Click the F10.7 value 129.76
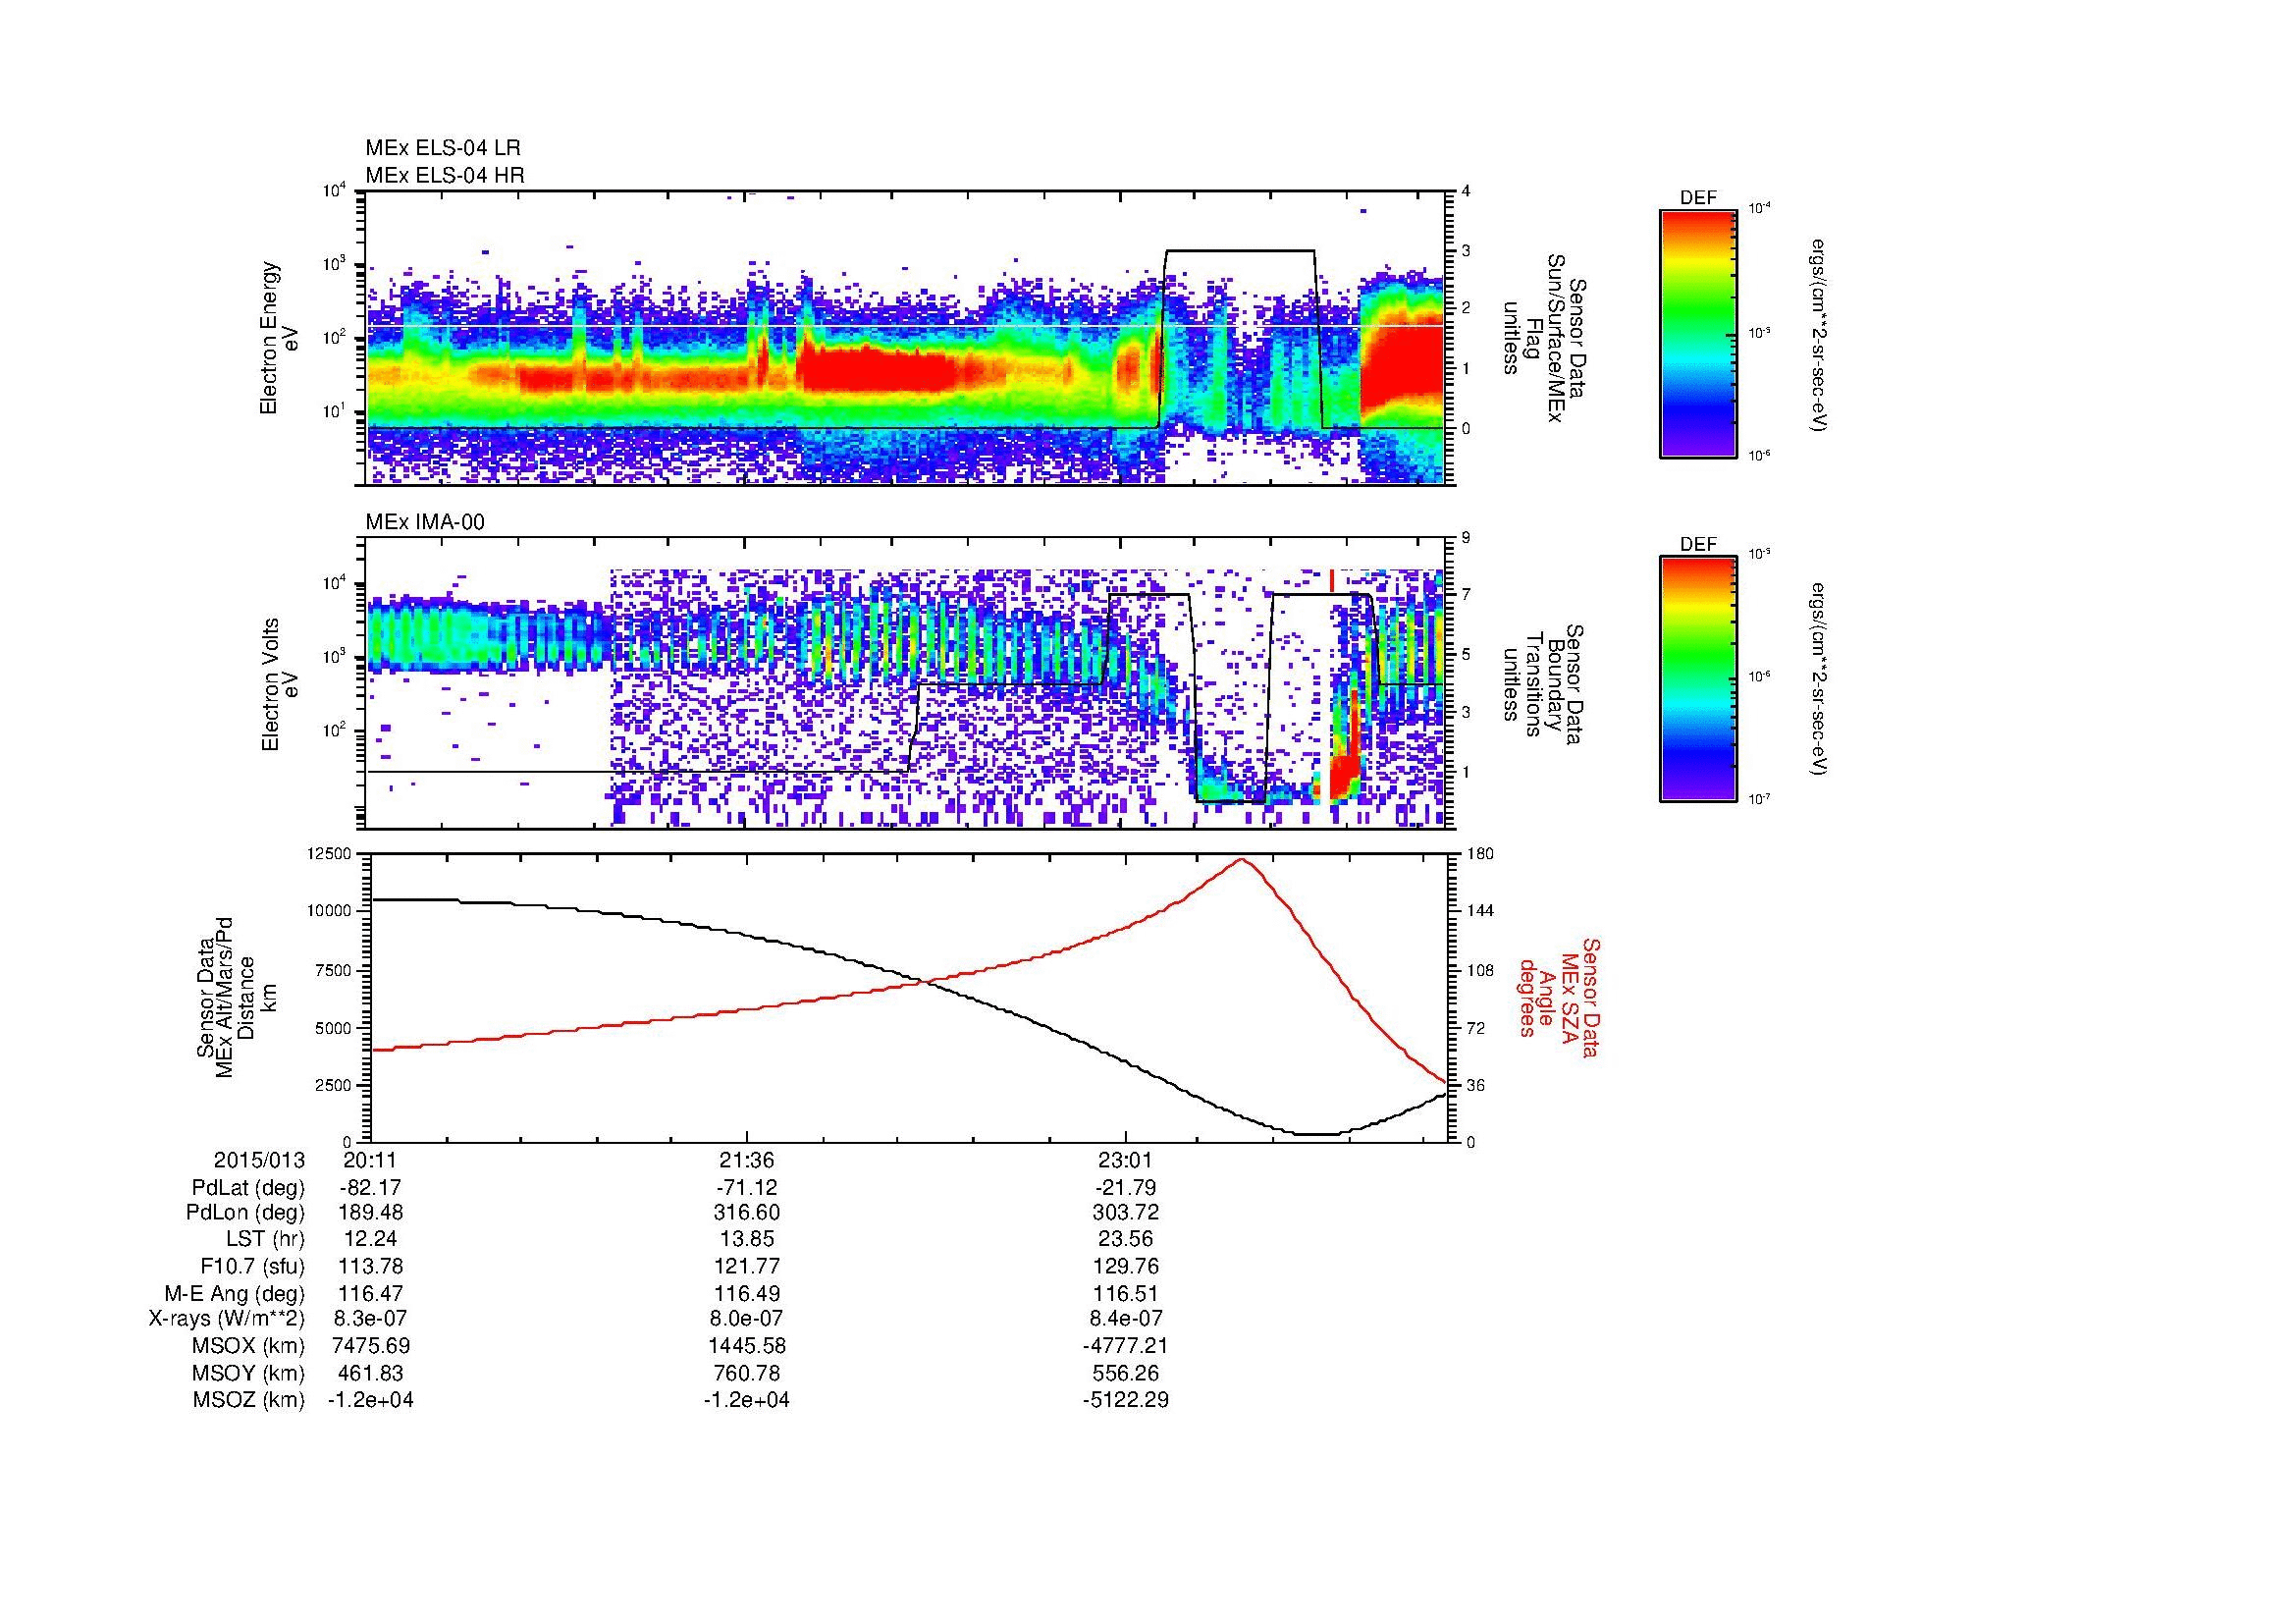Screen dimensions: 2296x1623 tap(1126, 1267)
